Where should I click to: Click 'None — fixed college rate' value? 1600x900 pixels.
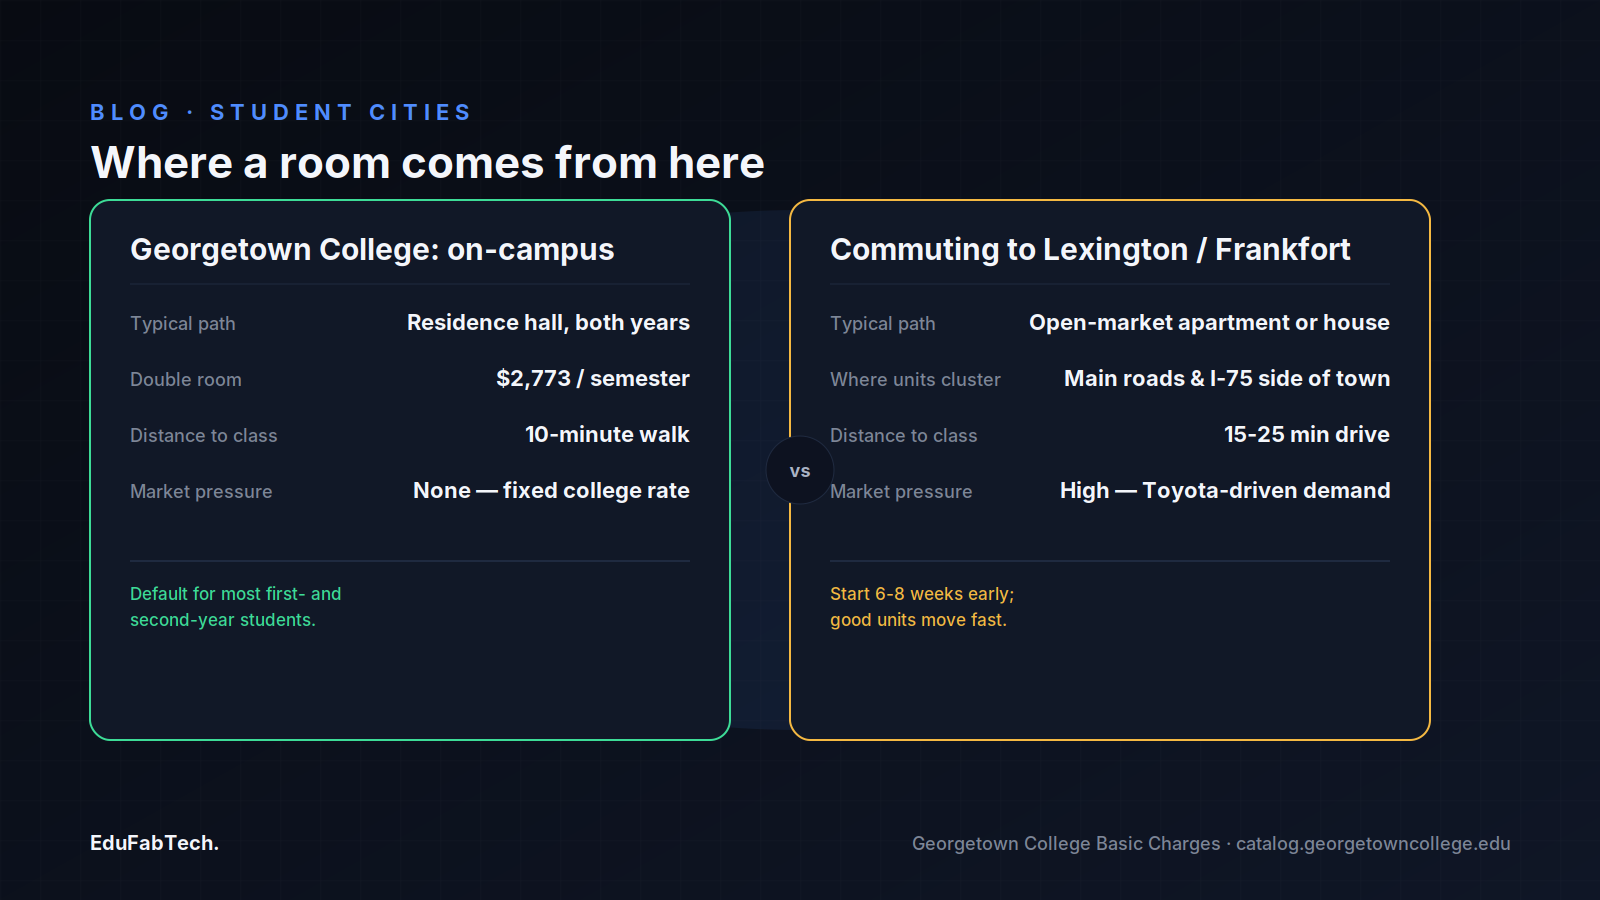[x=551, y=490]
